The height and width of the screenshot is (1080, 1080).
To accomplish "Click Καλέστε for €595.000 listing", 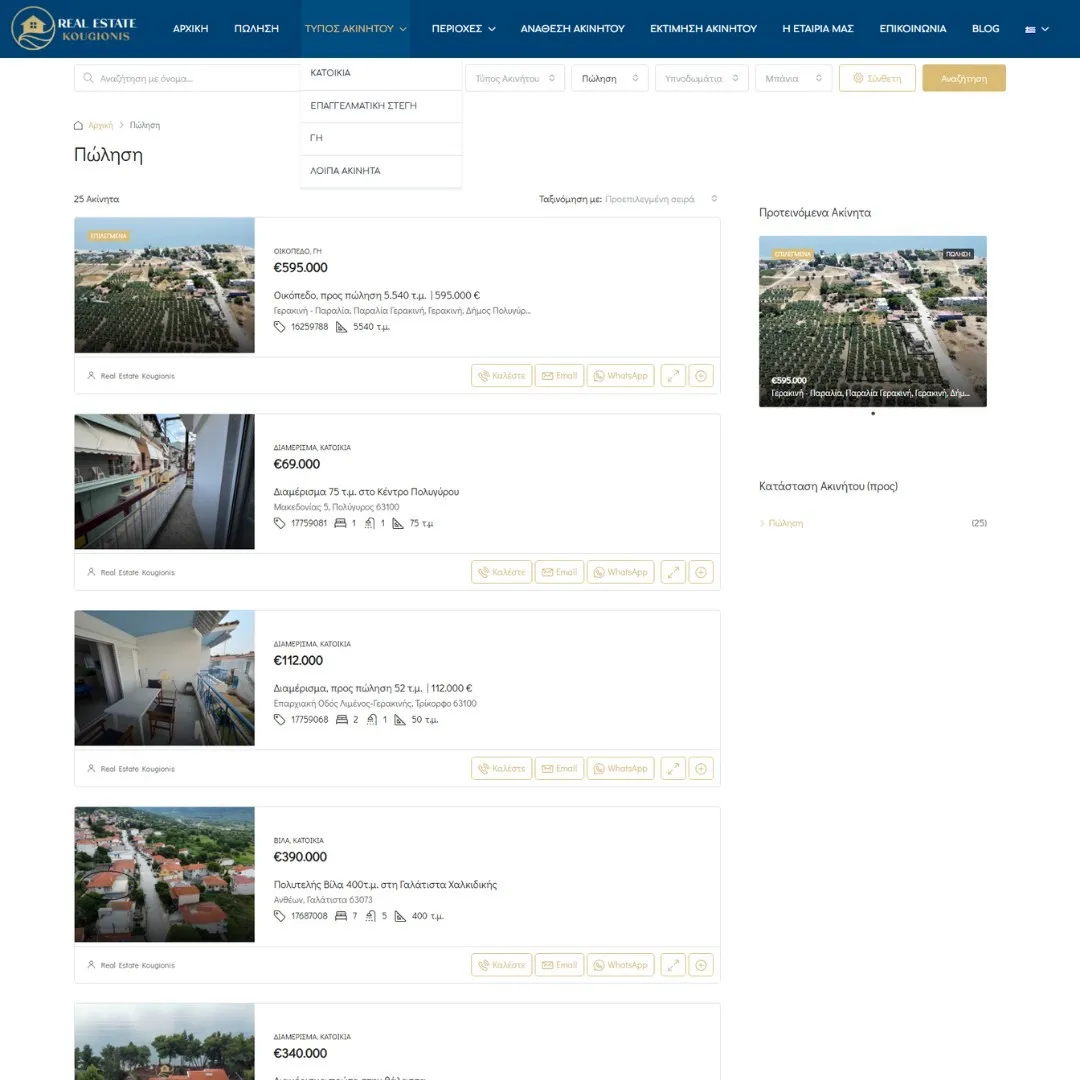I will point(501,376).
